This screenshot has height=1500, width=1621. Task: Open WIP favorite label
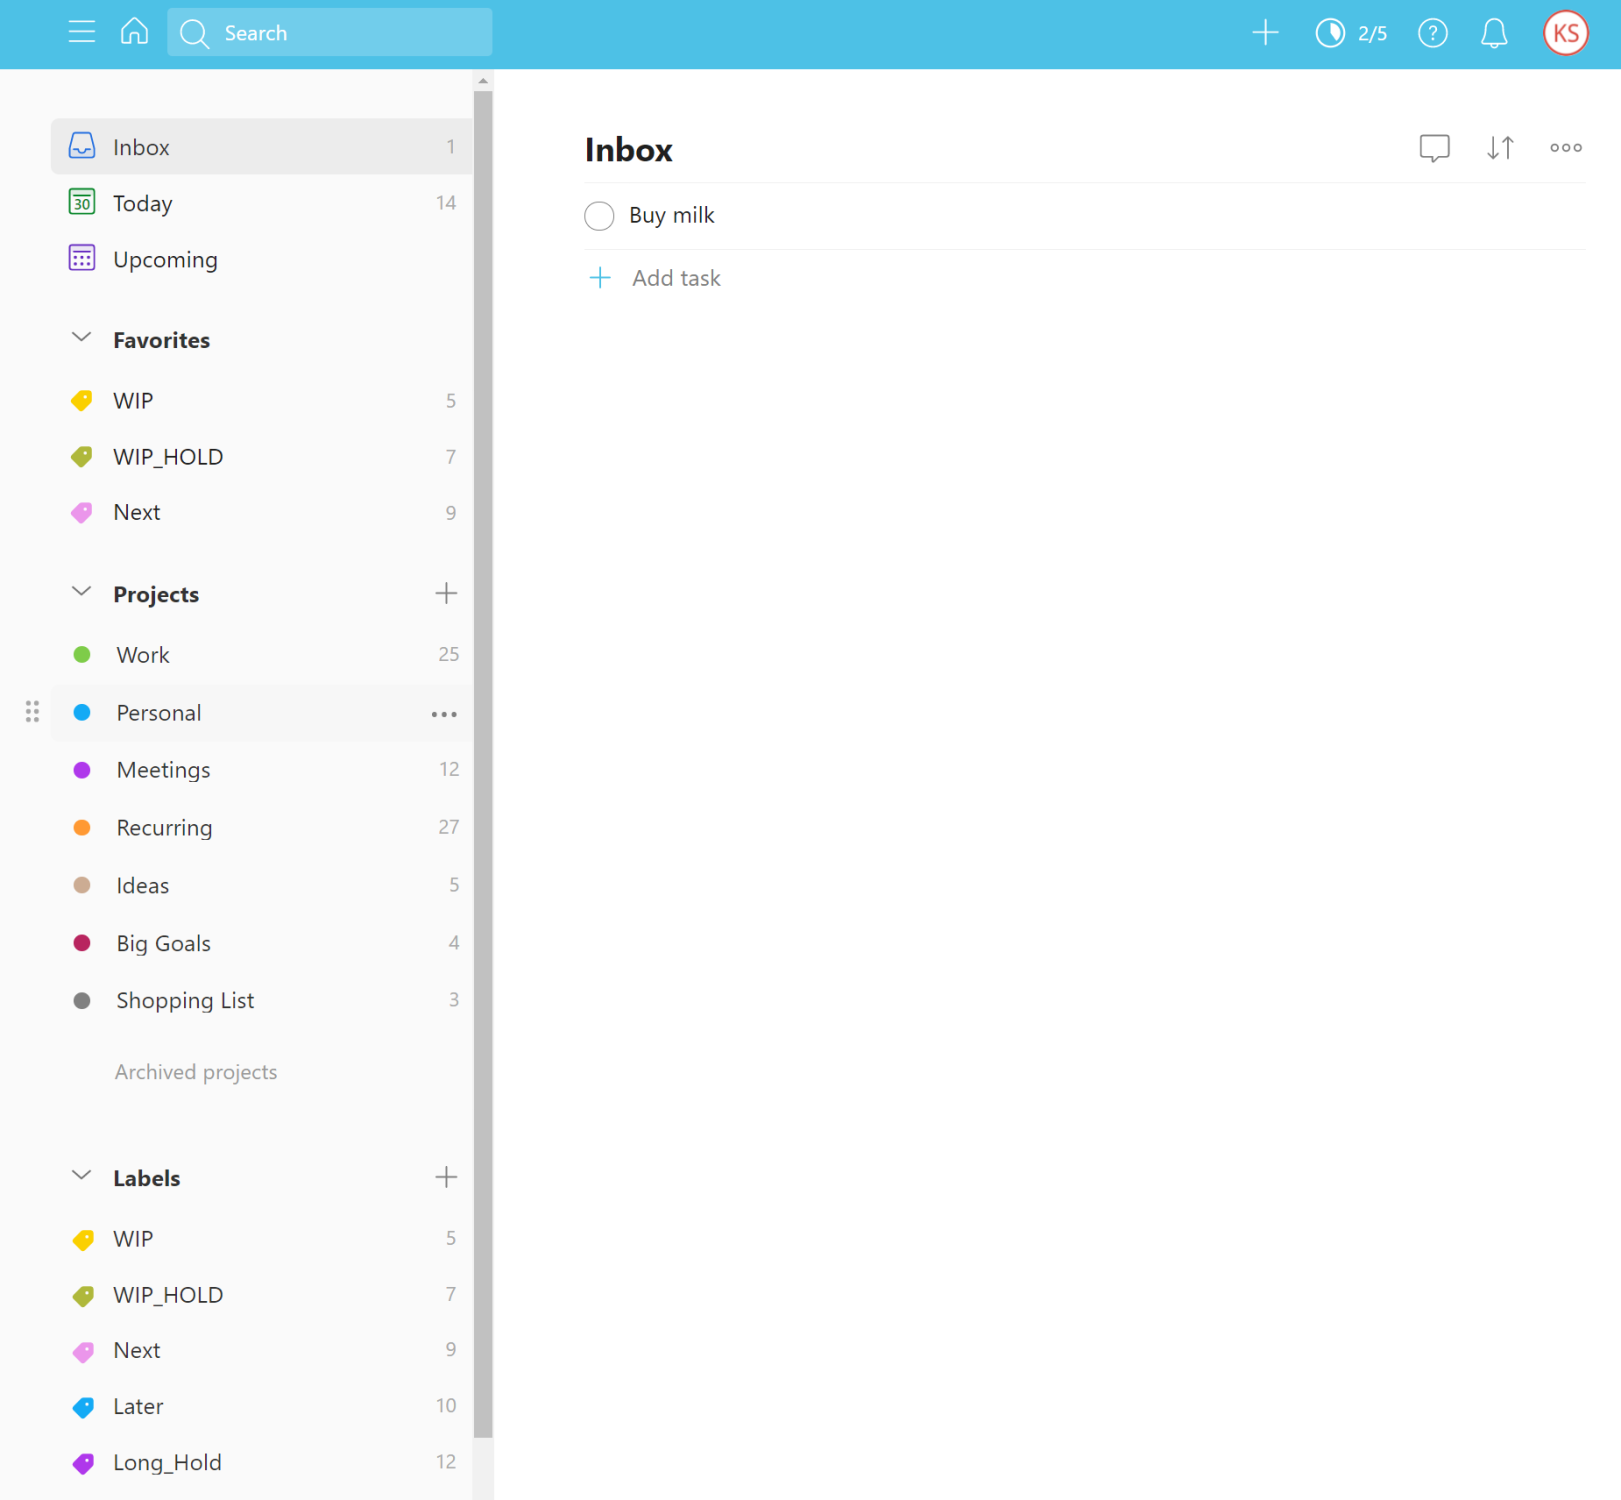tap(261, 400)
